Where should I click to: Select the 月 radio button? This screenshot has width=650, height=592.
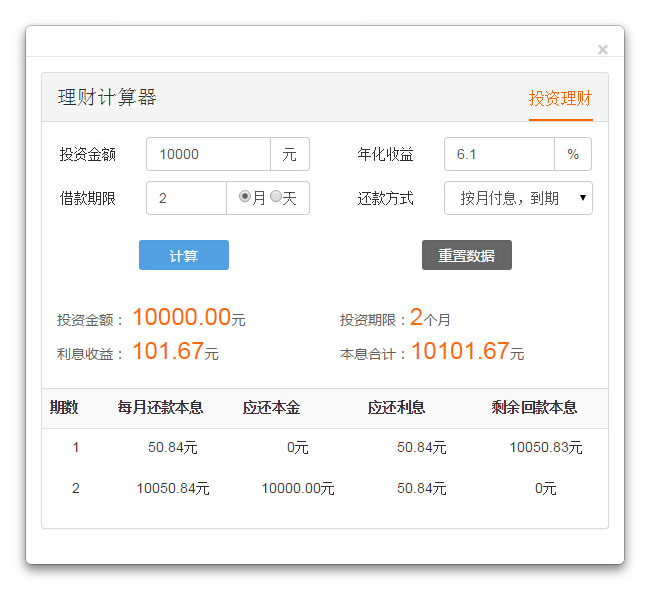click(x=245, y=197)
